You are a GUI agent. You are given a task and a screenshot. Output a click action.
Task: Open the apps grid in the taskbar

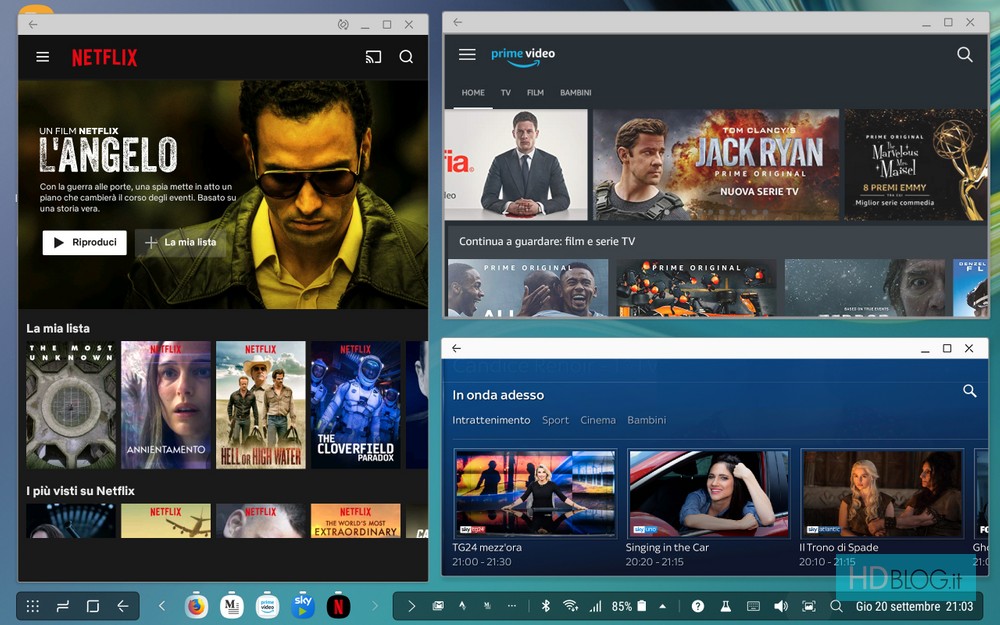point(33,606)
